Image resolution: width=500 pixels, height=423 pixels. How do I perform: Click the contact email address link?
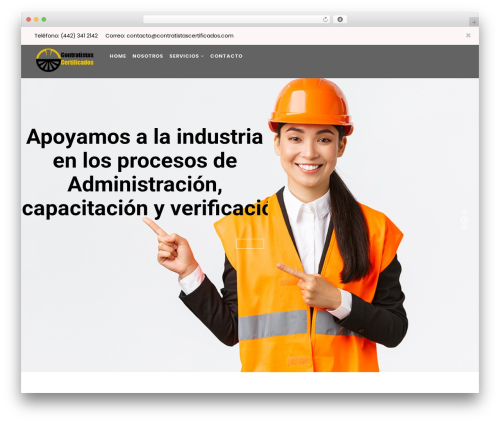180,36
